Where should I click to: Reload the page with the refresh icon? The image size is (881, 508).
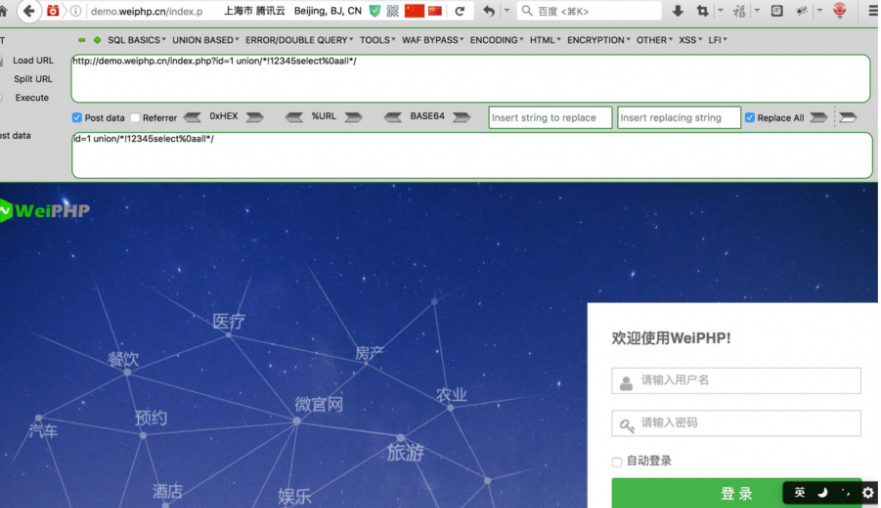(x=460, y=11)
